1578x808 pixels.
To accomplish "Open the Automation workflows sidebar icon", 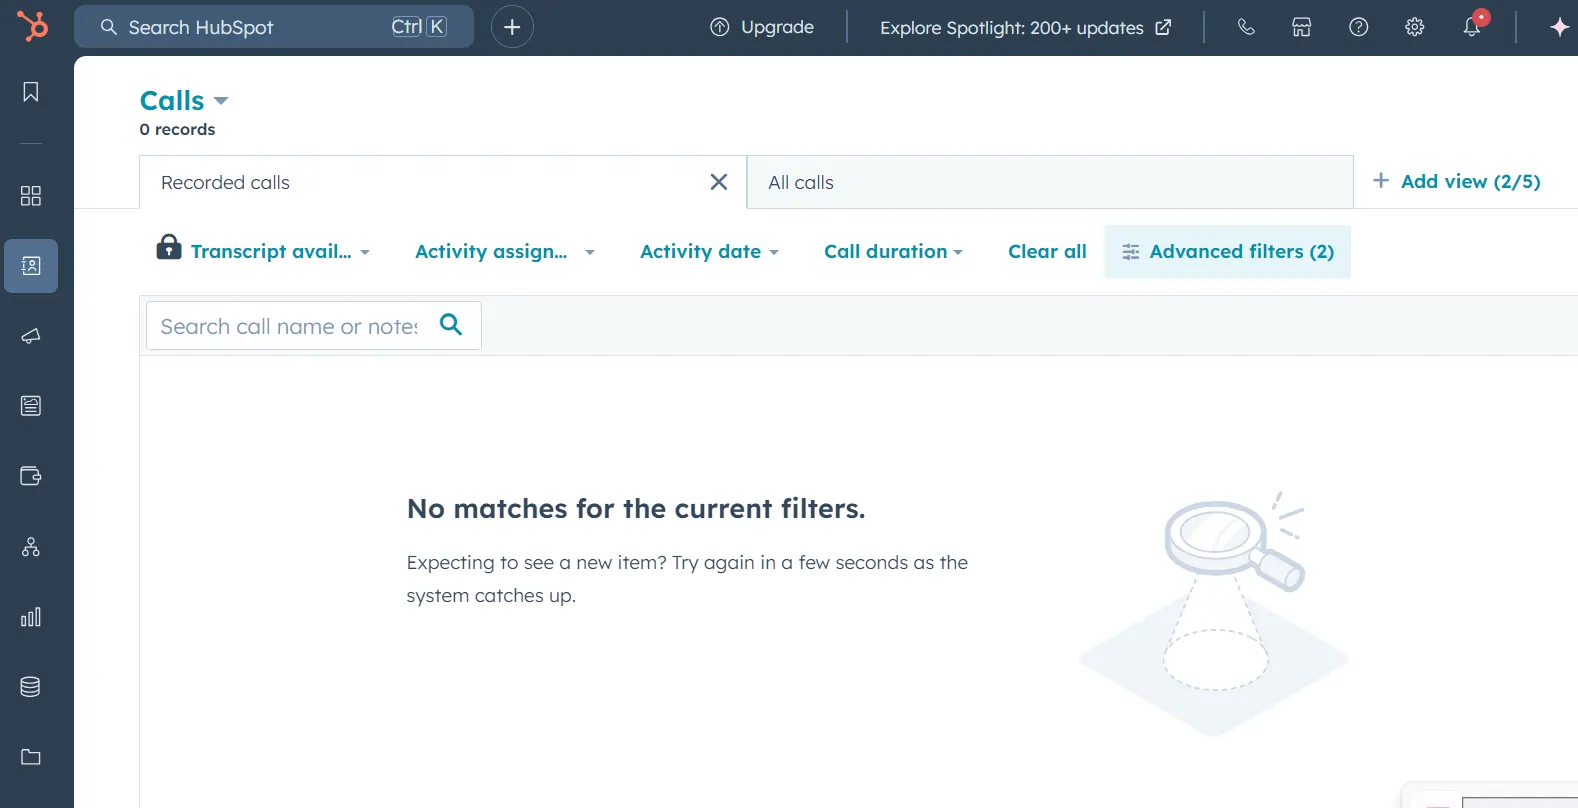I will pos(31,547).
